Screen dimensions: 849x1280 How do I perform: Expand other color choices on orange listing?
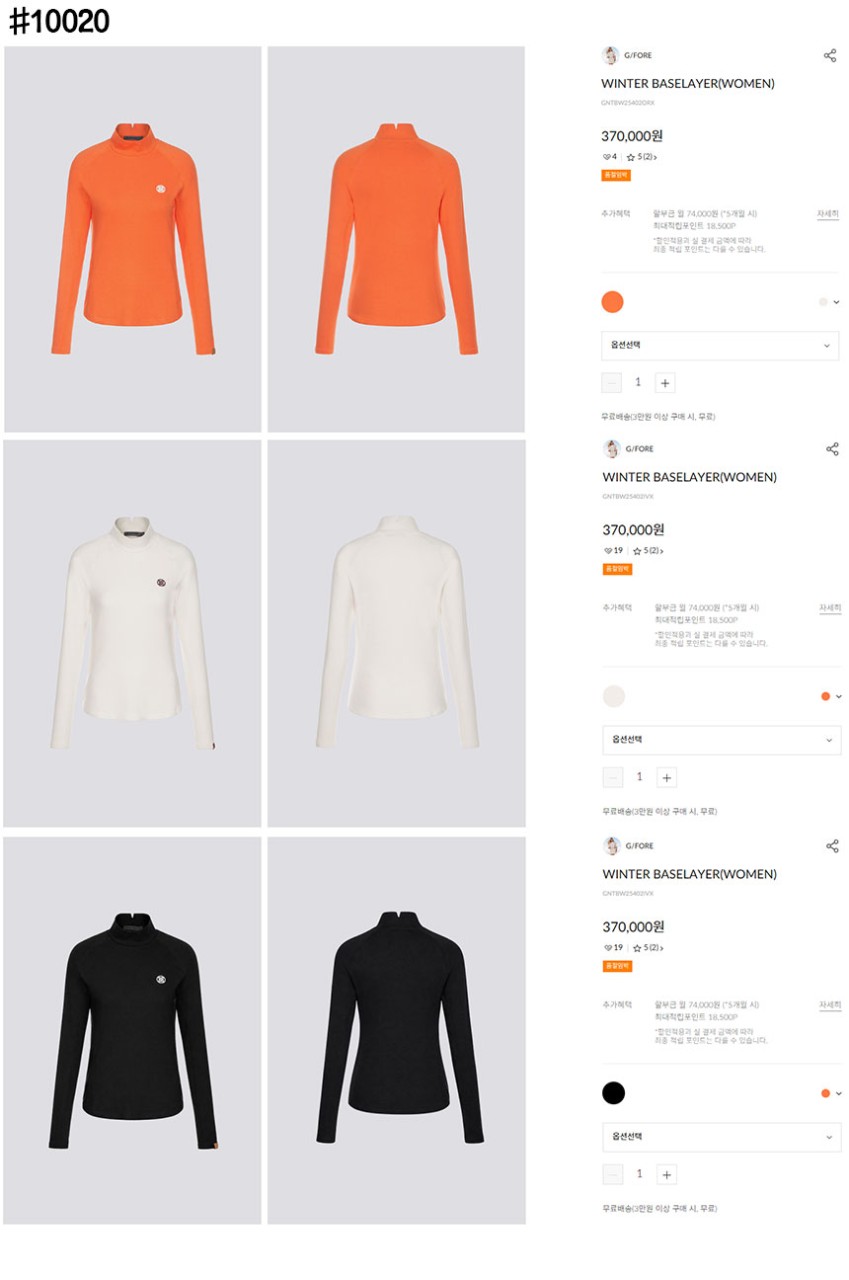(829, 302)
